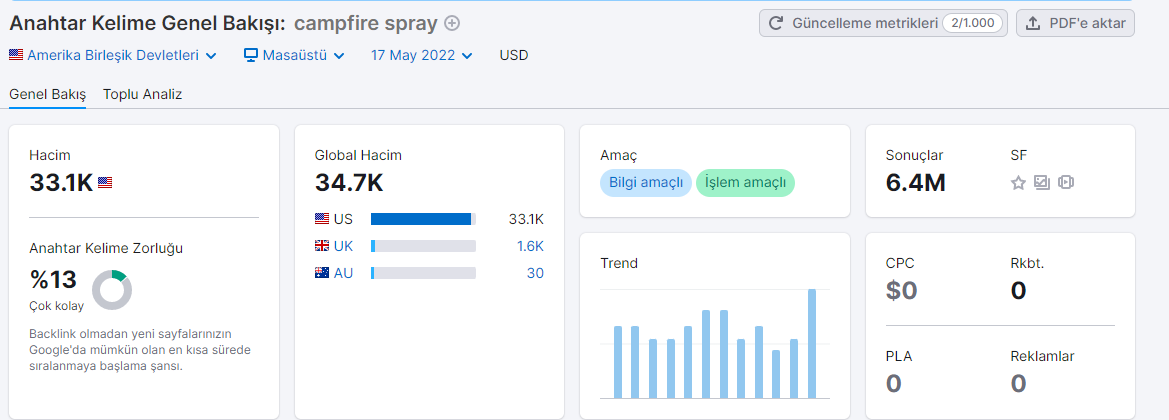Open the Amerika Birleşik Devletleri country dropdown

[113, 55]
